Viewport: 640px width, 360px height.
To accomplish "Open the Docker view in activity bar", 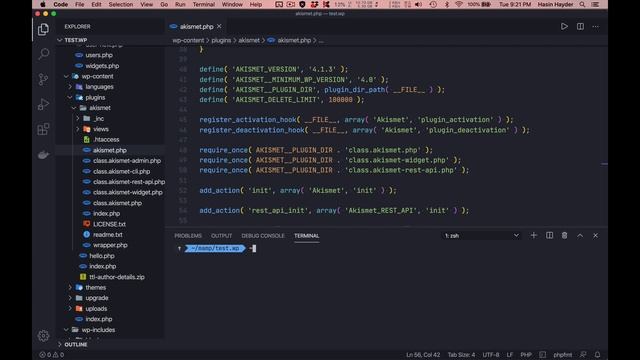I will (43, 154).
